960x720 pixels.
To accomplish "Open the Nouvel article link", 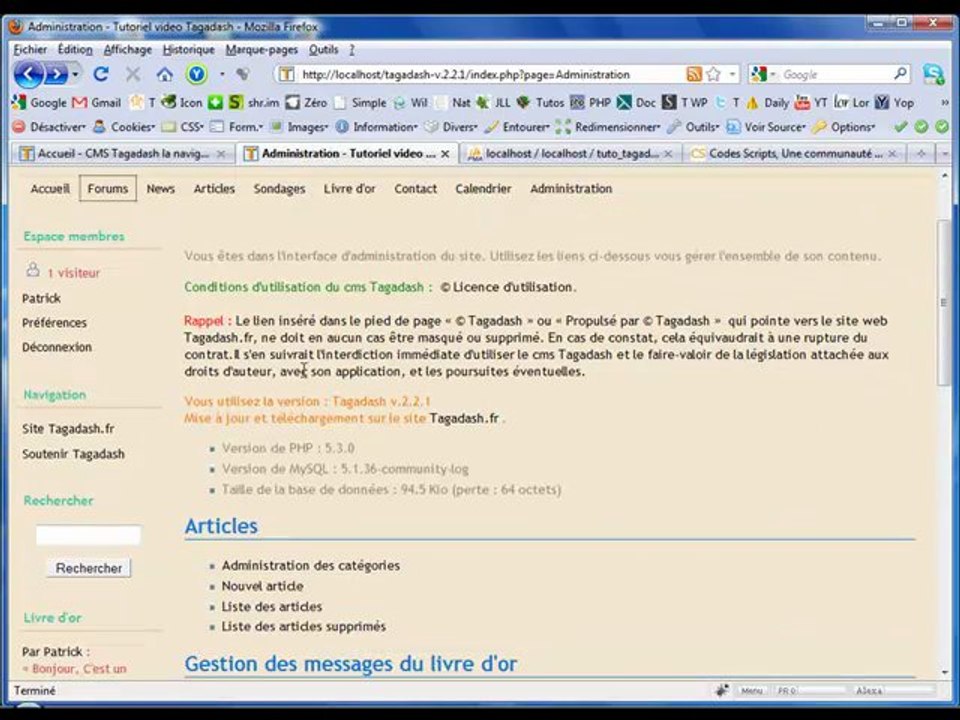I will [262, 586].
